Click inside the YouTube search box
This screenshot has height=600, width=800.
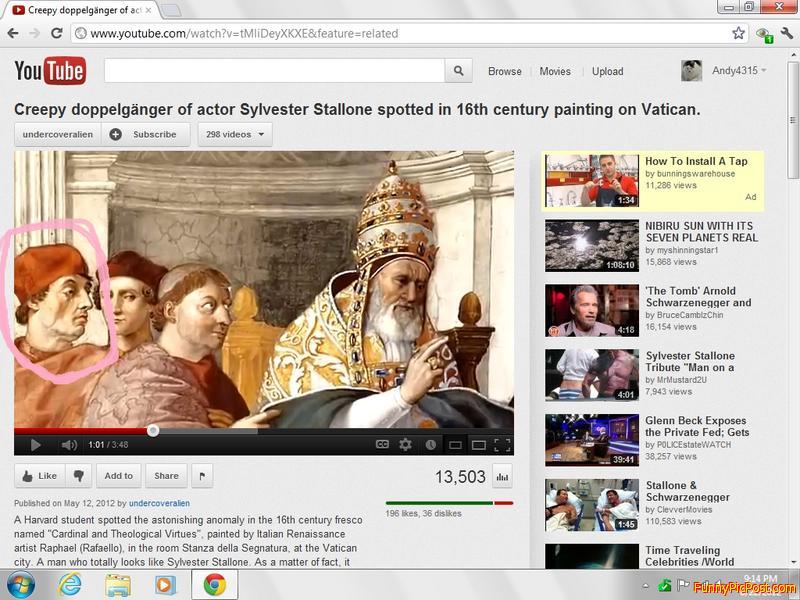pyautogui.click(x=274, y=71)
